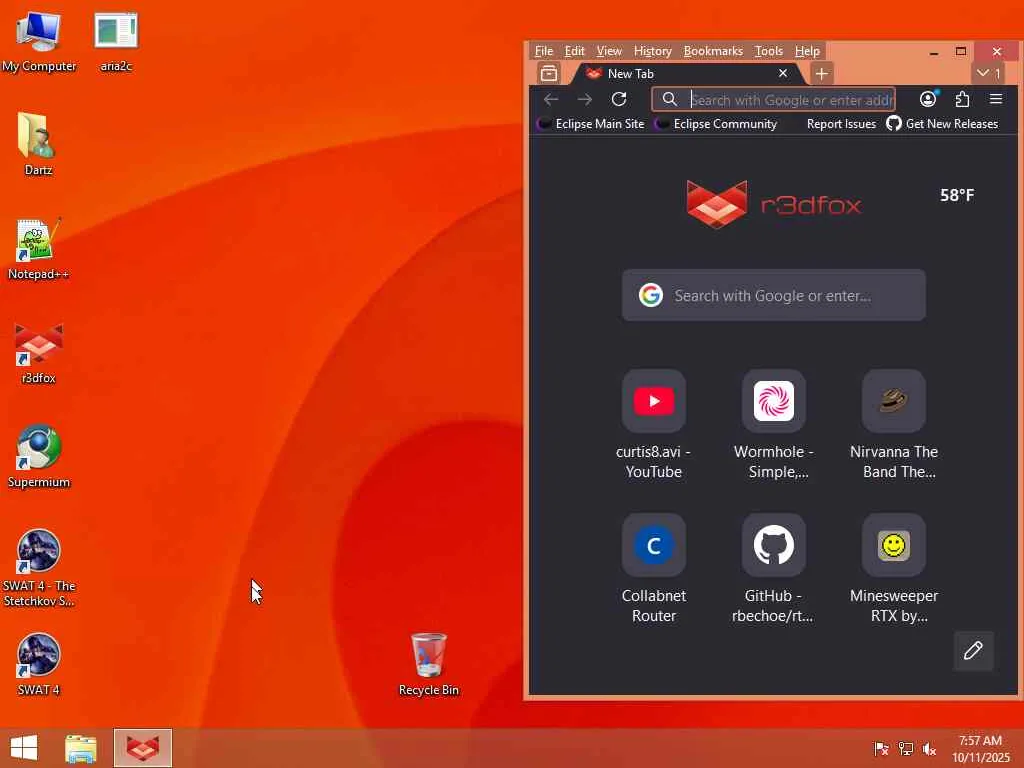Click the r3dfox logo on new tab page
This screenshot has height=768, width=1024.
(774, 204)
